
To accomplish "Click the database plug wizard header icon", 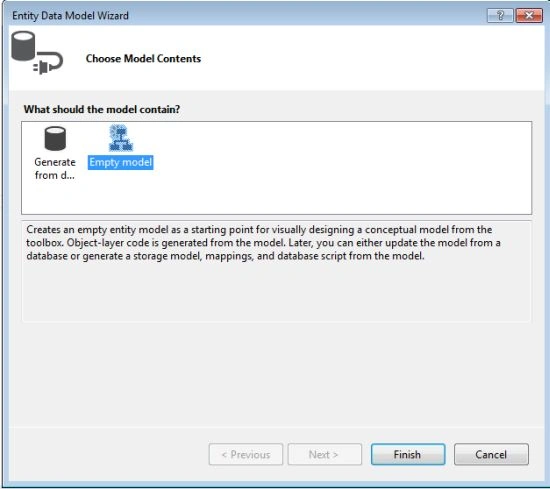I will (37, 53).
